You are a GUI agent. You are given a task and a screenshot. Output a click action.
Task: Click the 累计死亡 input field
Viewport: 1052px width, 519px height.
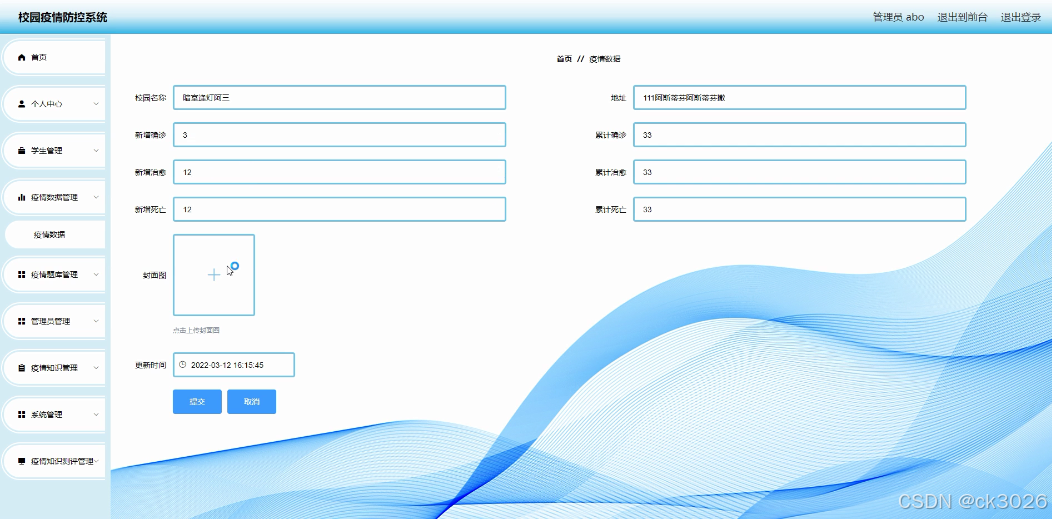[800, 209]
